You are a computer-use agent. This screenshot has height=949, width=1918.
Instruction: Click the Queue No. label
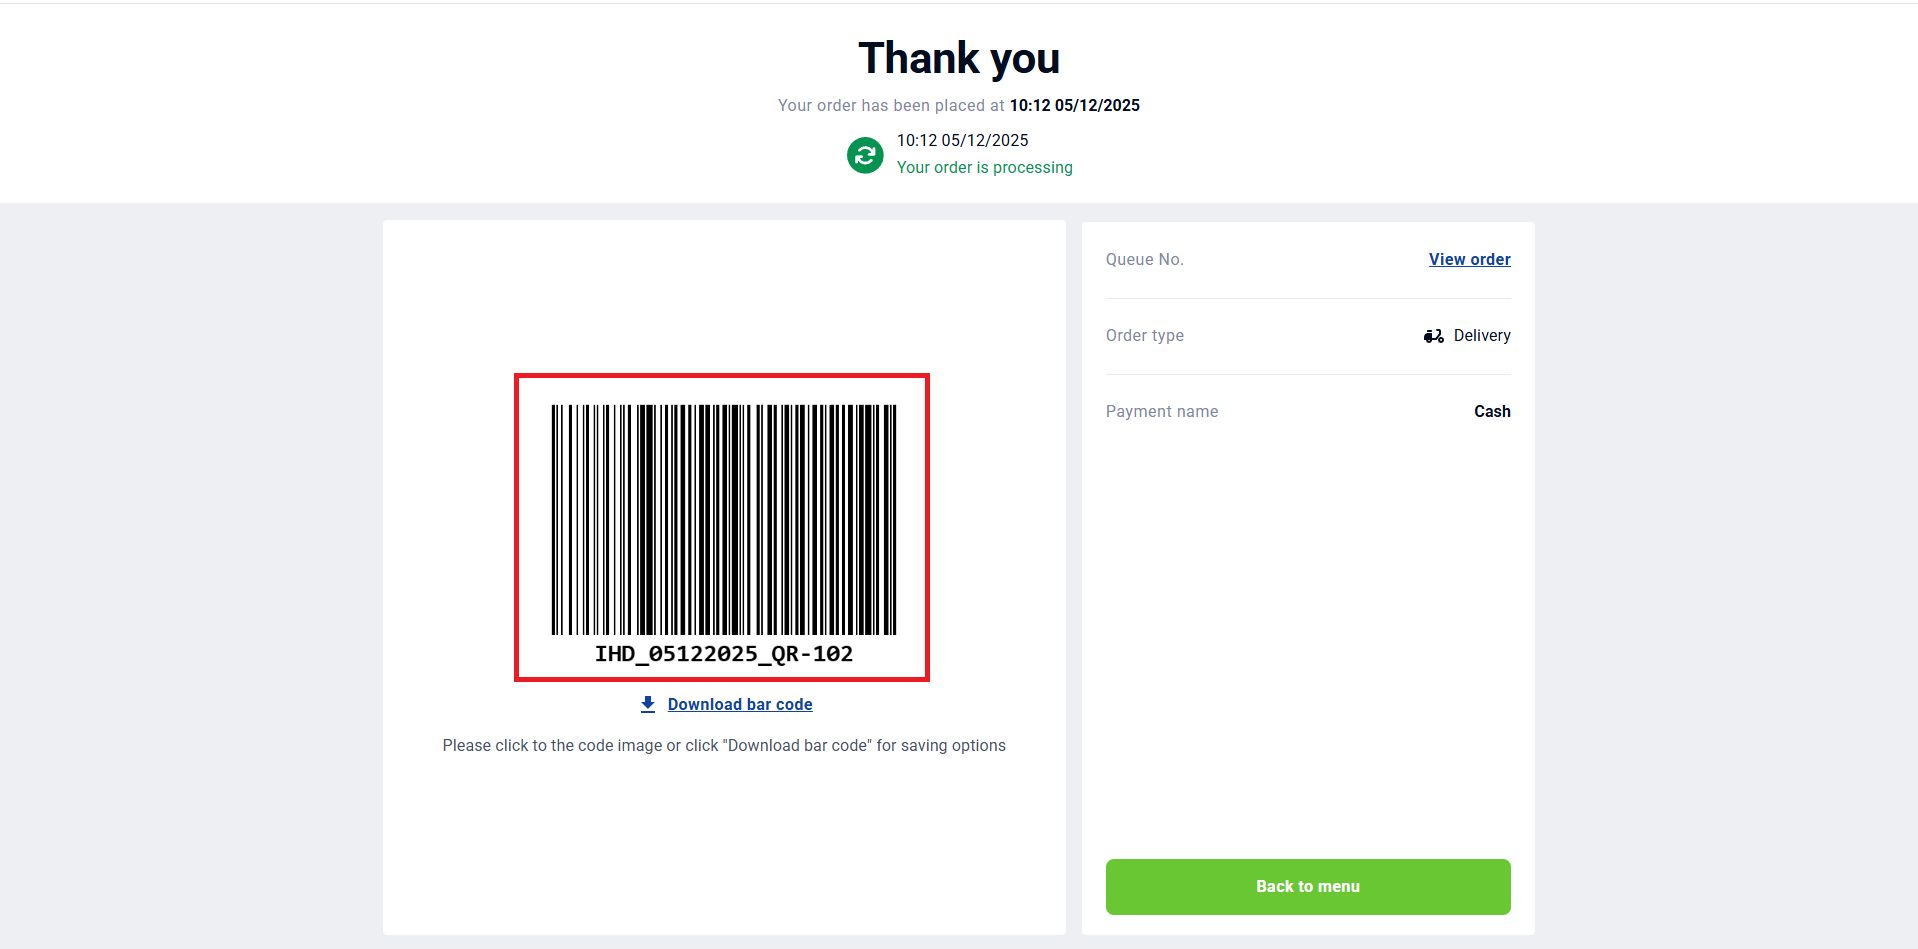pyautogui.click(x=1144, y=259)
